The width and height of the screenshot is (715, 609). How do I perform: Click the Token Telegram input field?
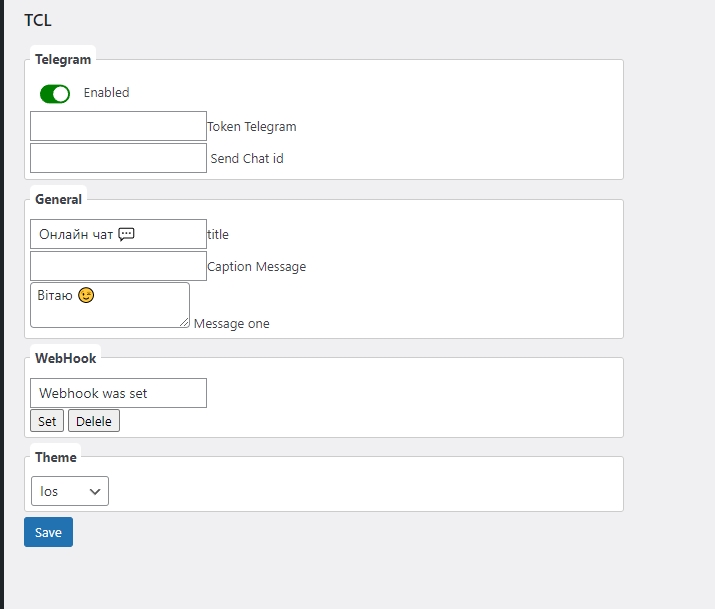[119, 126]
